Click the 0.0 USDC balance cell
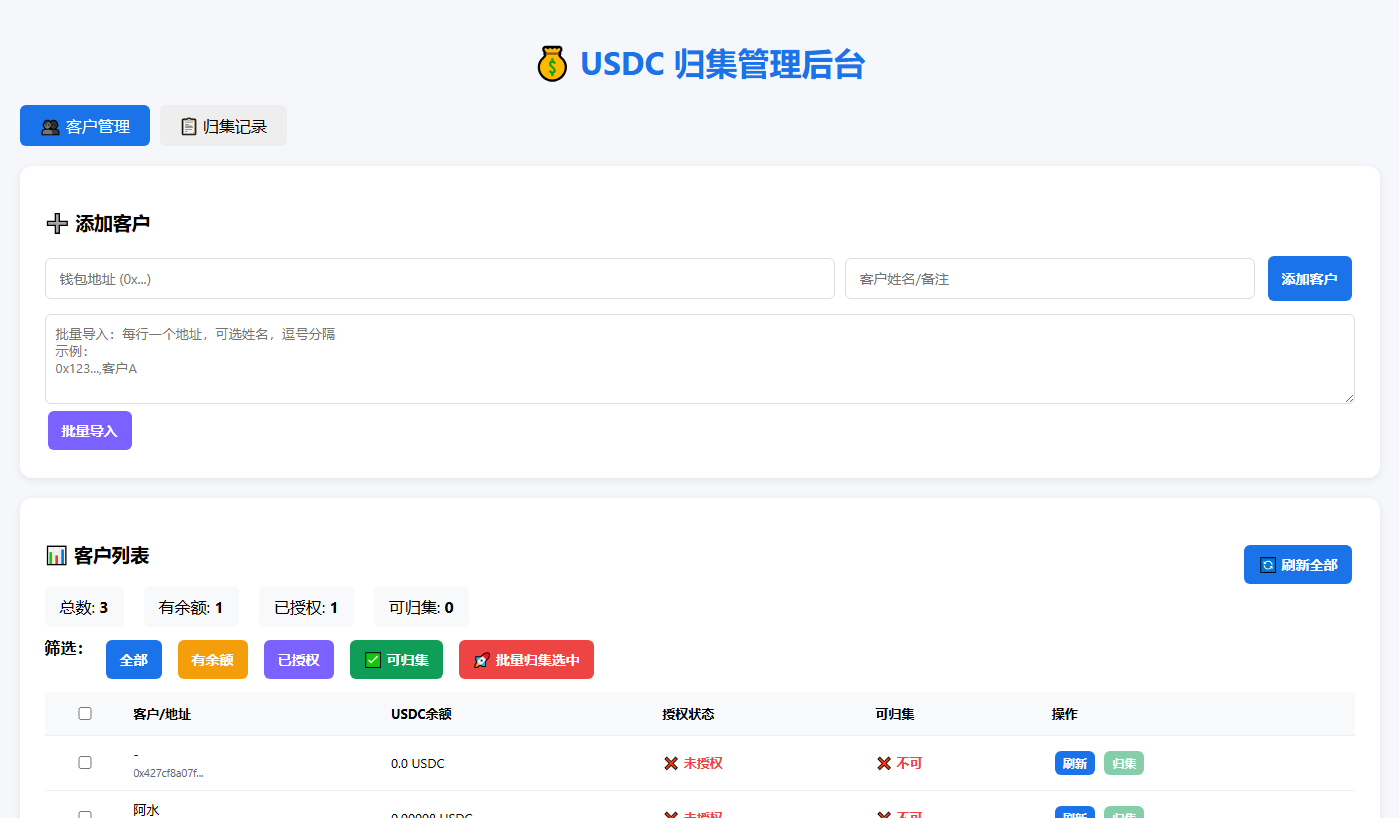The image size is (1399, 818). coord(418,764)
